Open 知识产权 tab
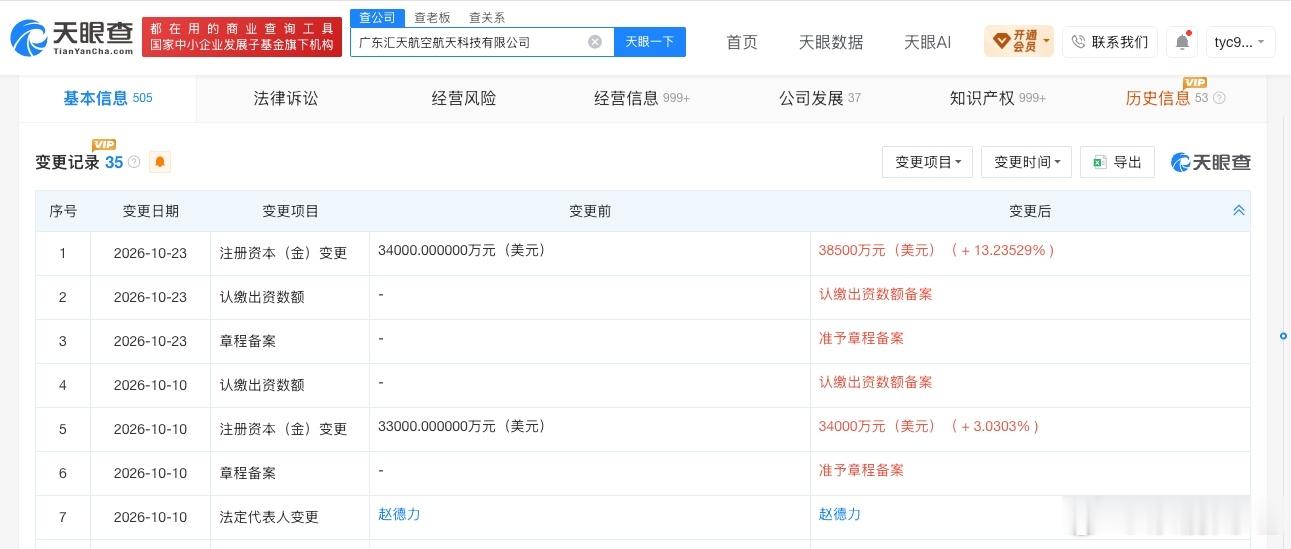Screen dimensions: 1291x549 tap(998, 98)
